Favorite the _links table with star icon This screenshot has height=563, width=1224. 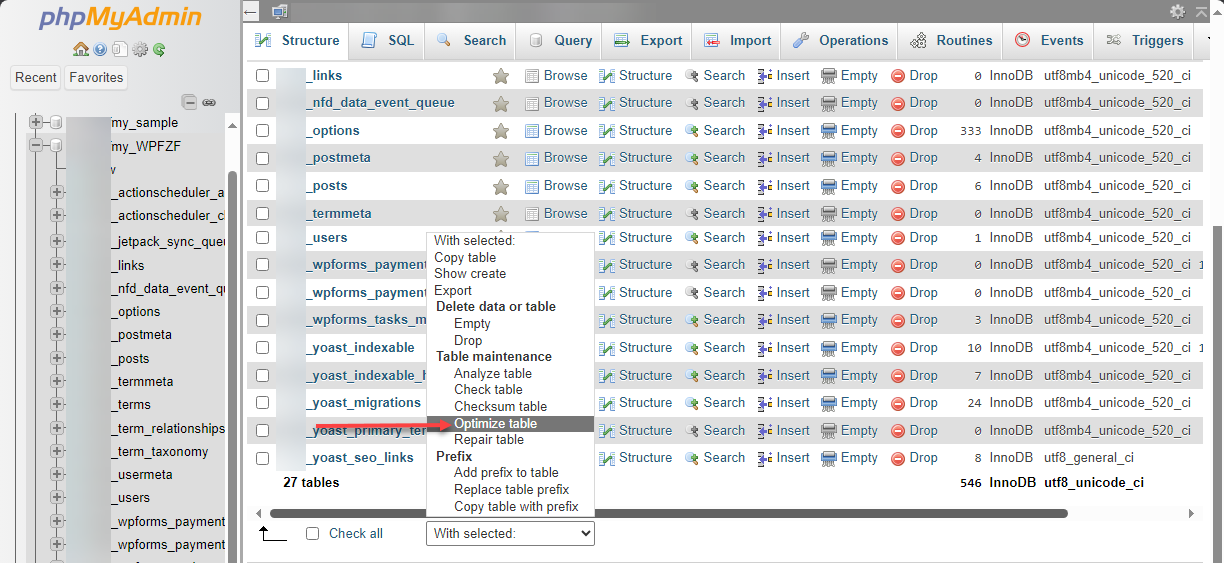tap(501, 76)
